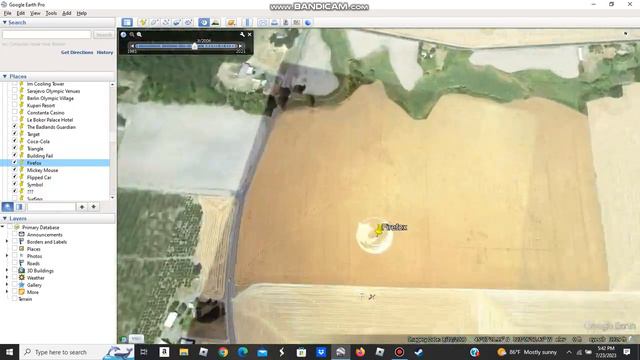Click the Email toolbar icon
The image size is (640, 360).
tap(262, 22)
